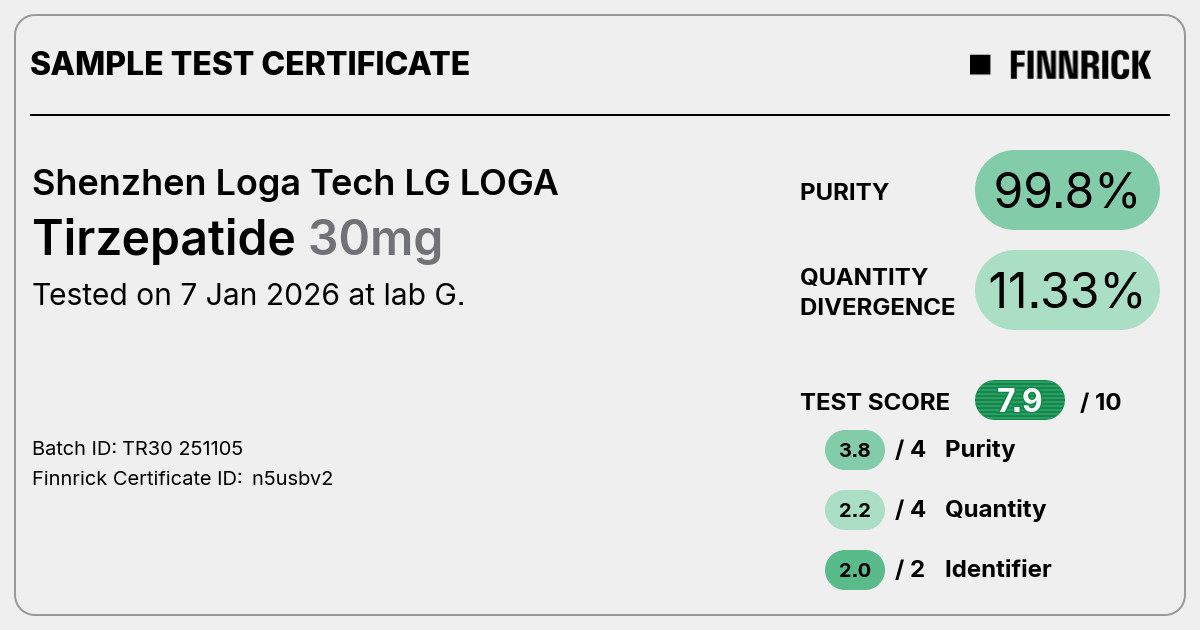Screen dimensions: 1200x630
Task: Click the Quantity score row label
Action: point(995,509)
